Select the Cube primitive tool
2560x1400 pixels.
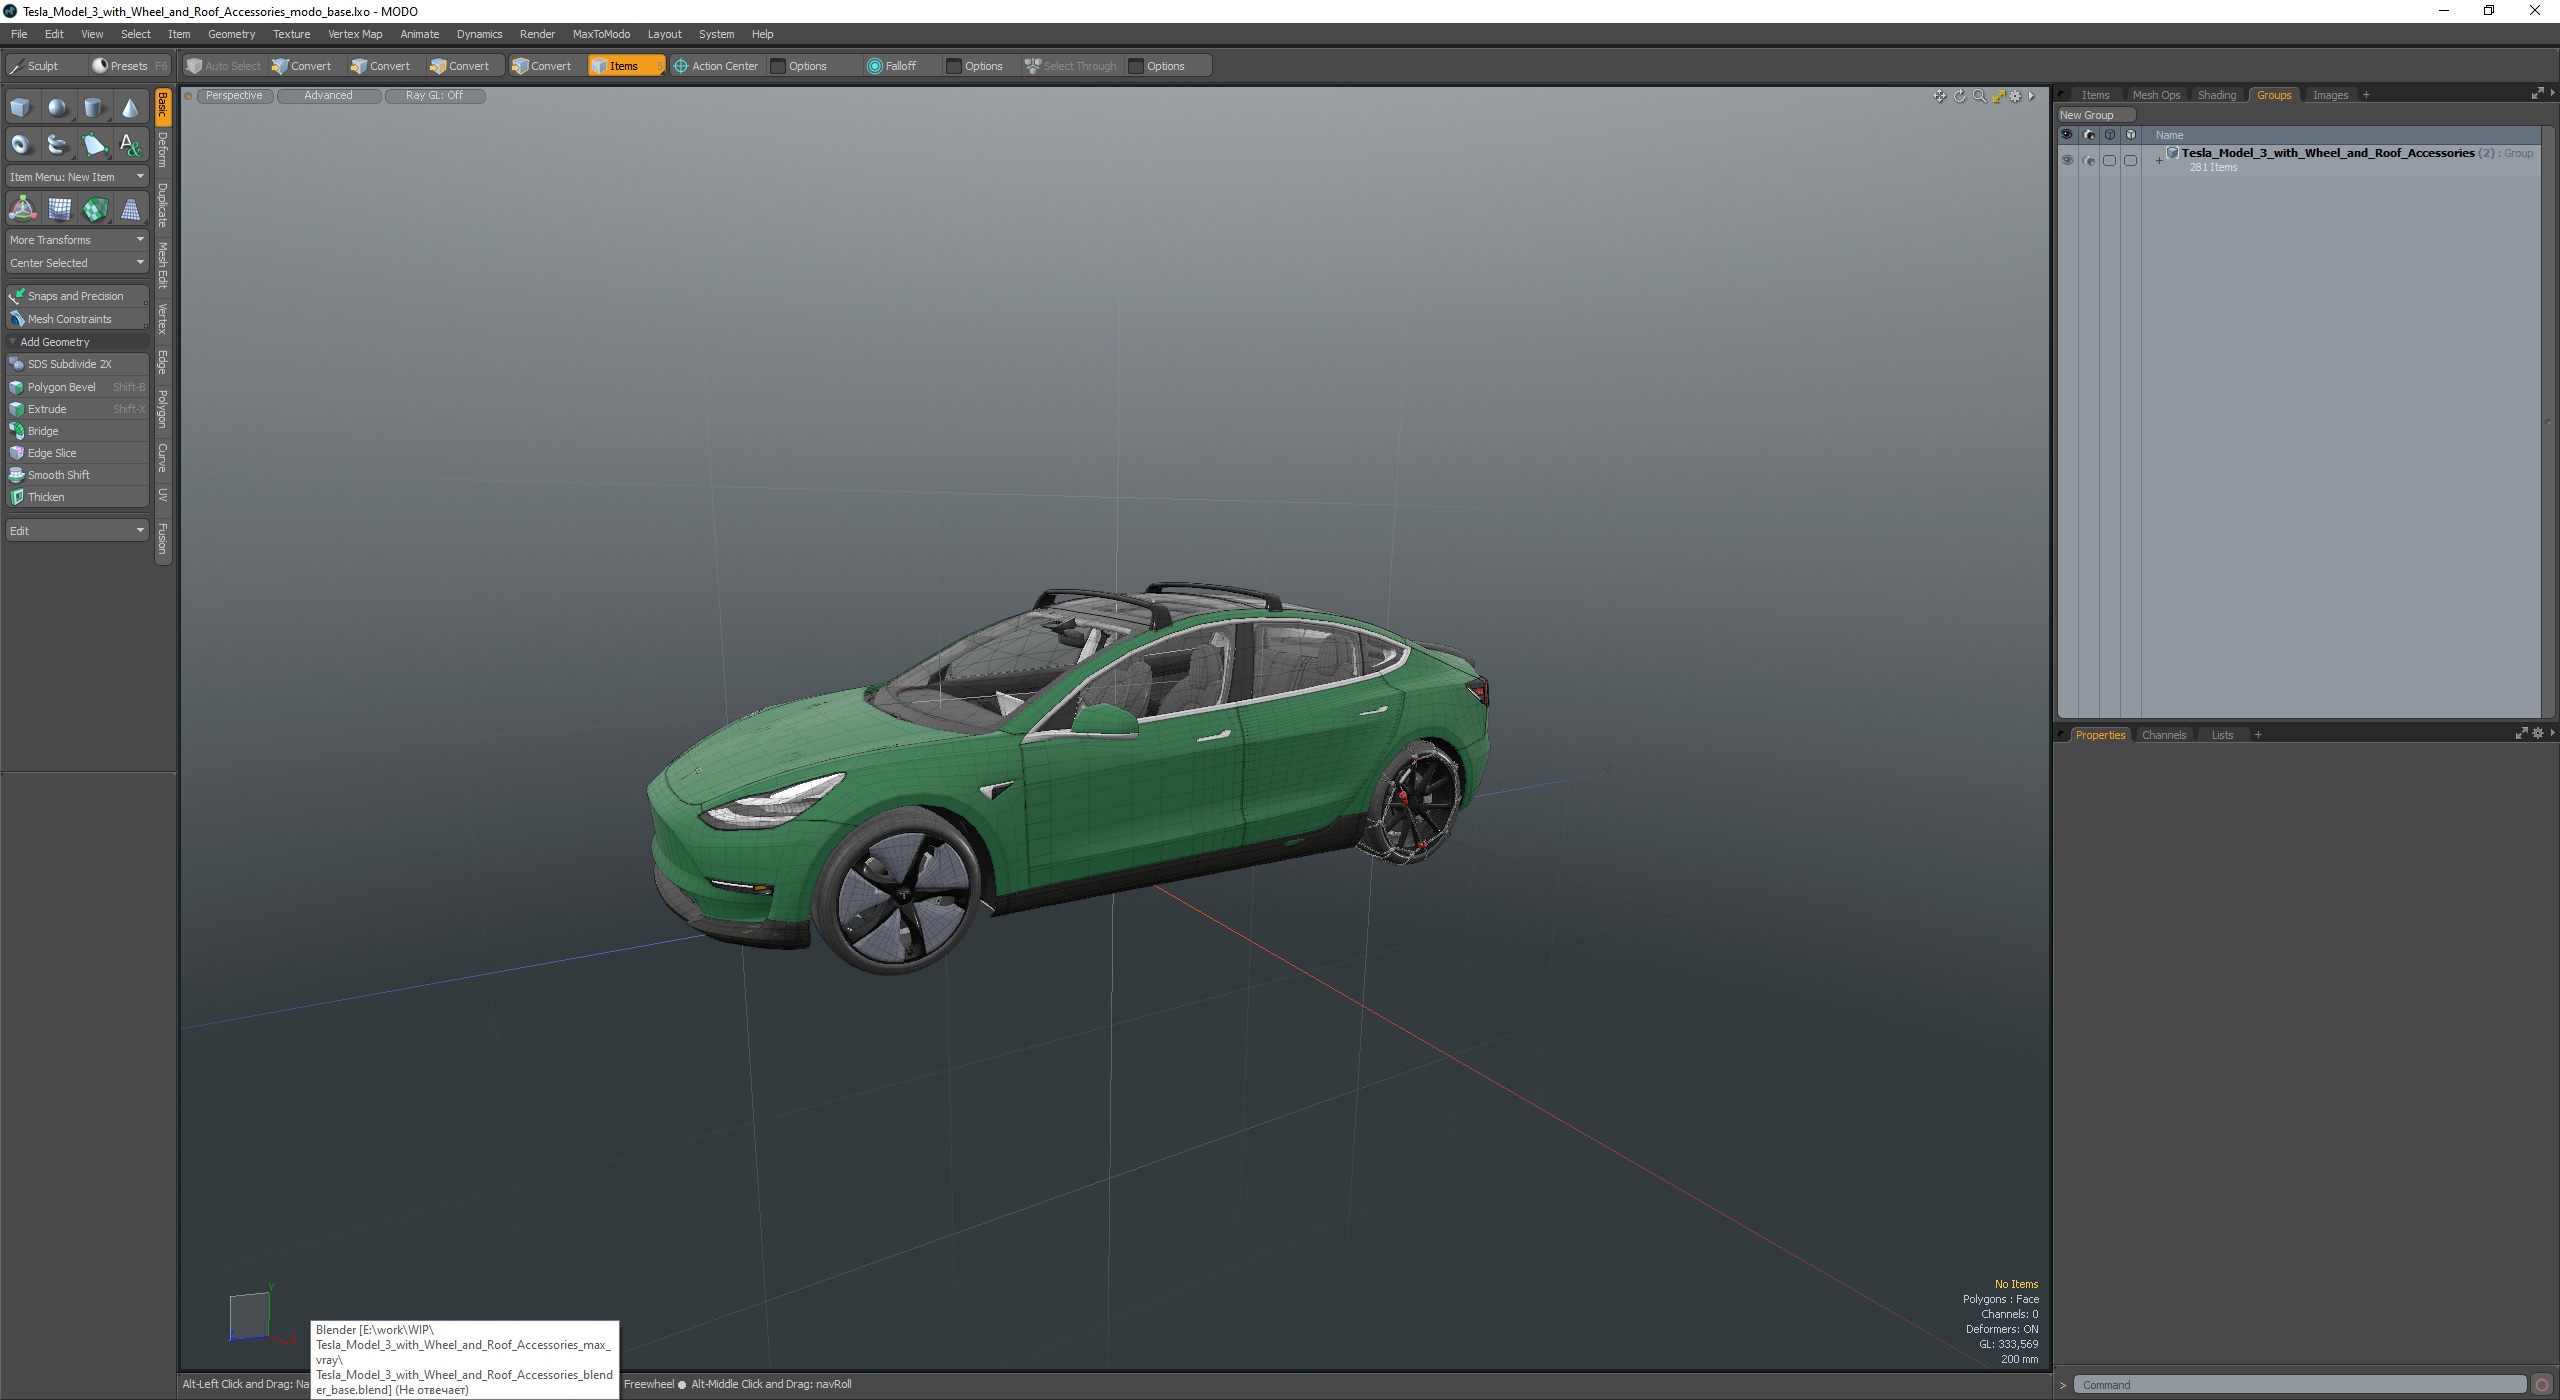(x=21, y=108)
